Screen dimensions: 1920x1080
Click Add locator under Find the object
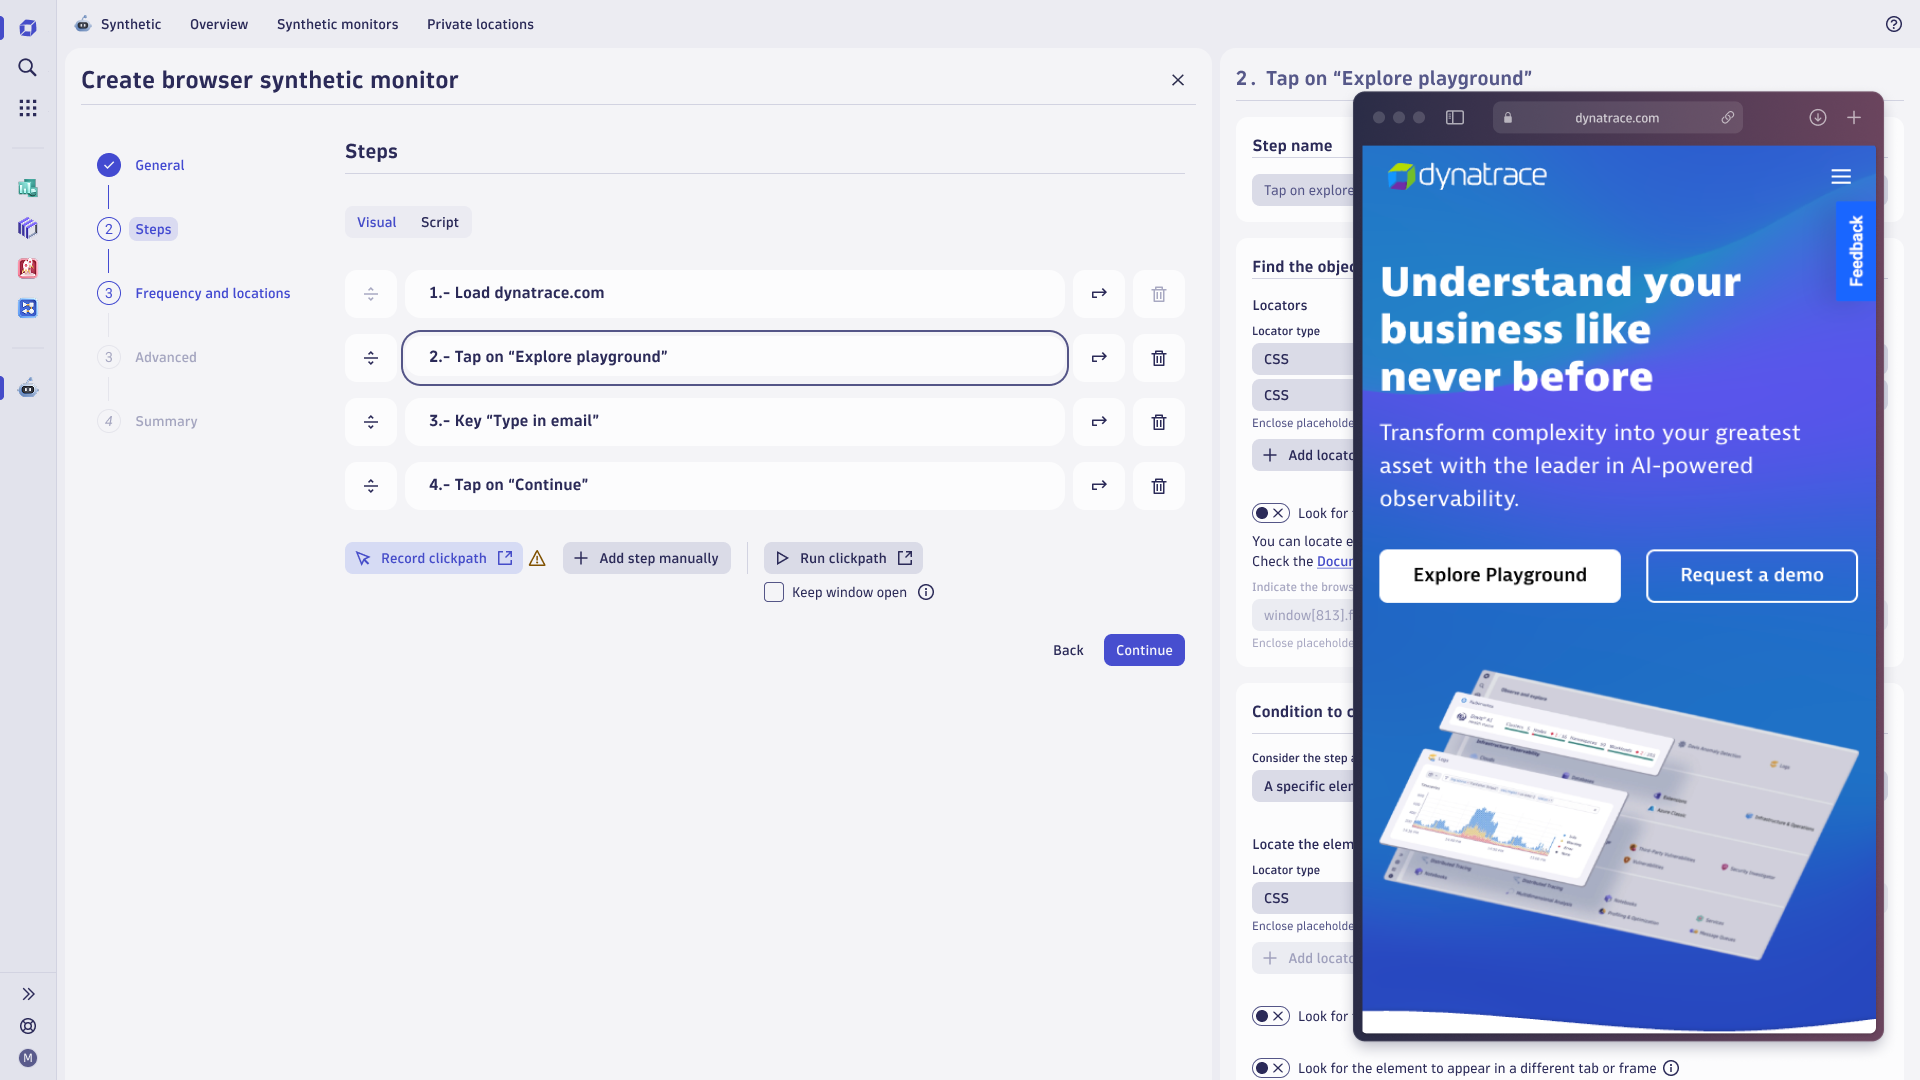1303,455
